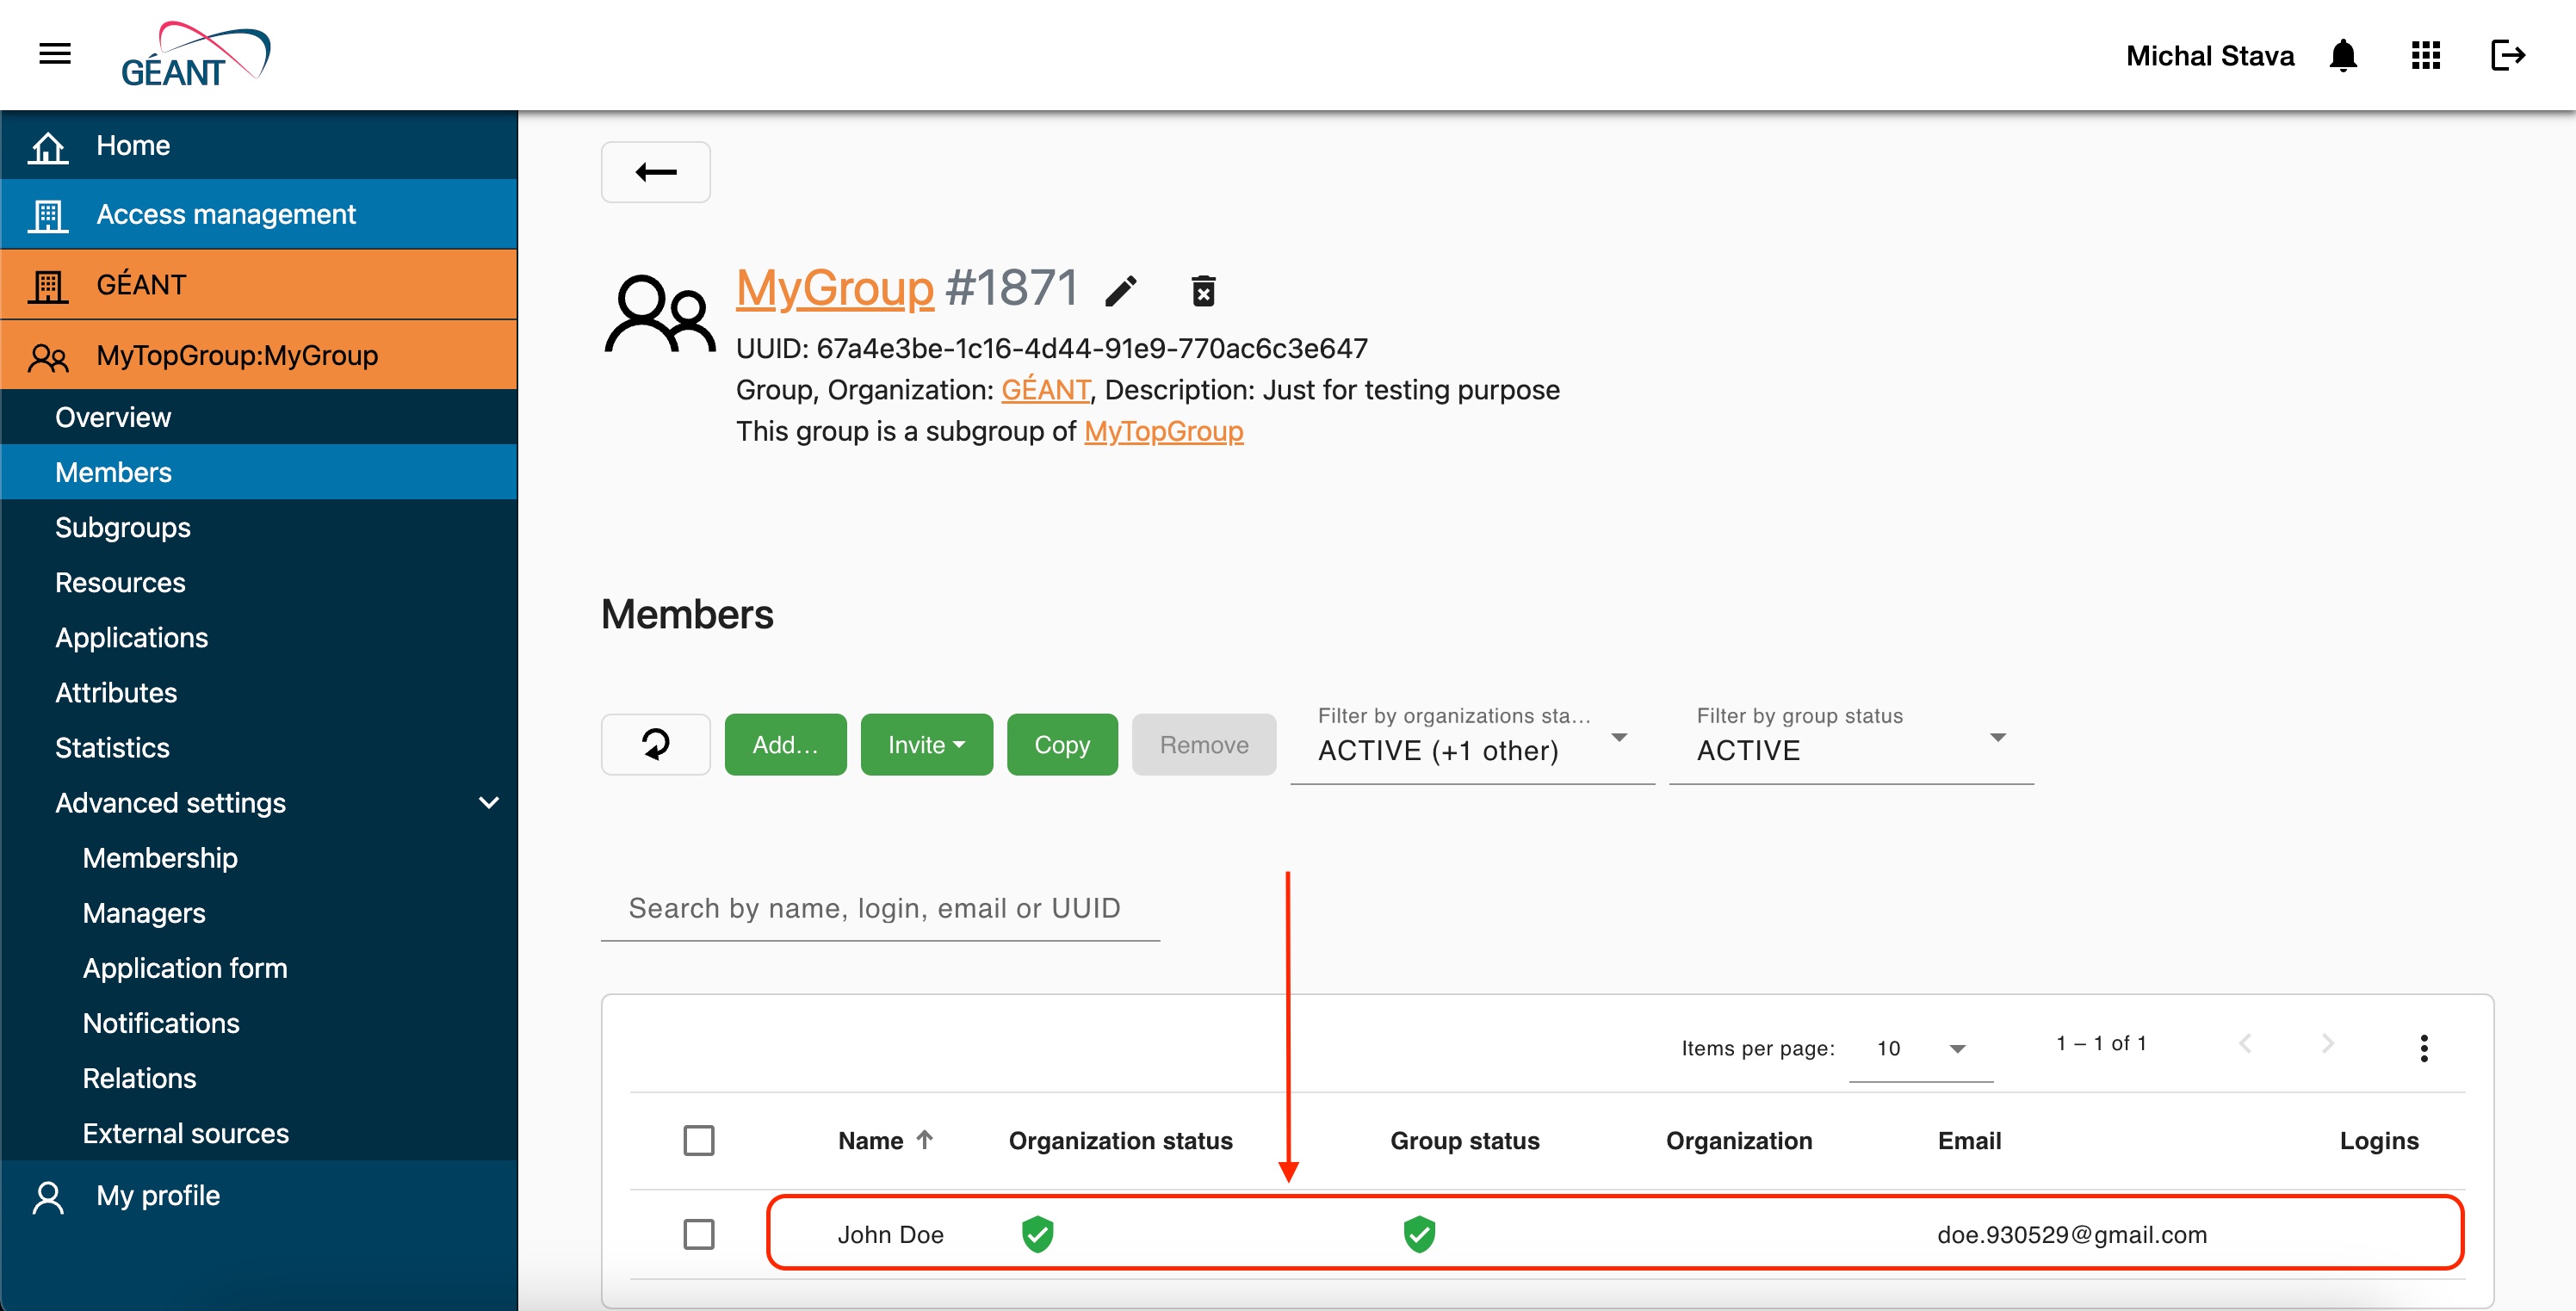This screenshot has width=2576, height=1311.
Task: Open table options three-dot menu
Action: tap(2424, 1048)
